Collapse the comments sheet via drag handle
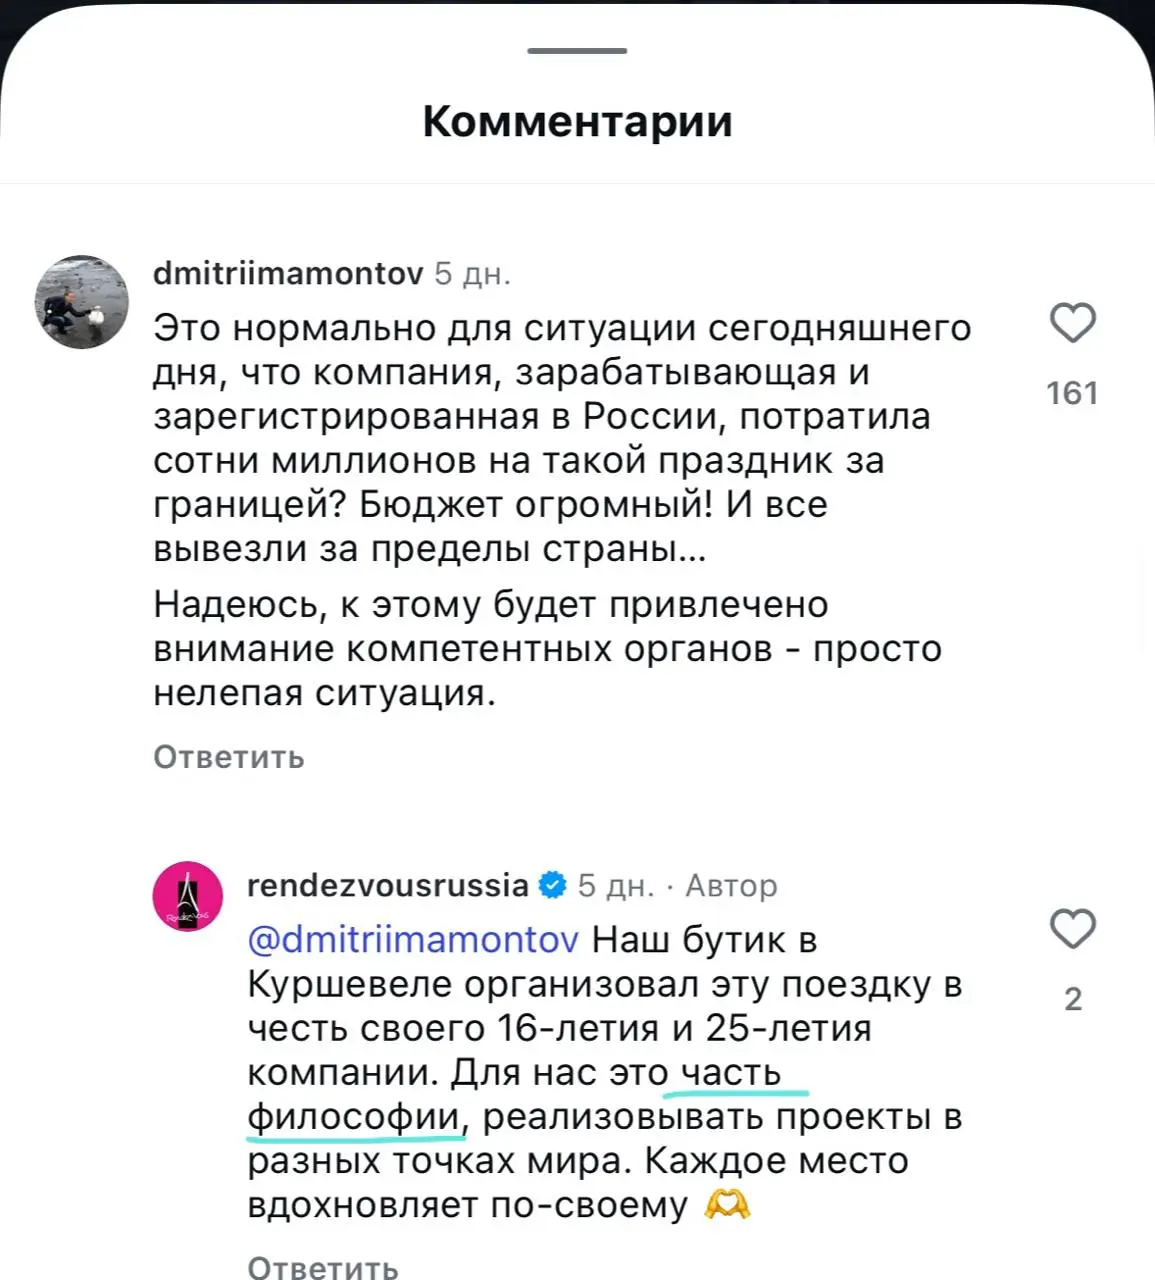Viewport: 1155px width, 1280px height. (x=577, y=49)
